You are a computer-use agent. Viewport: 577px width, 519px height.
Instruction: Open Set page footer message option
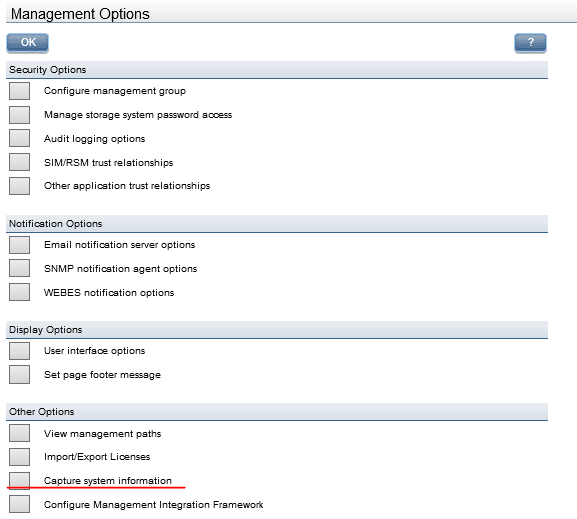[x=20, y=375]
